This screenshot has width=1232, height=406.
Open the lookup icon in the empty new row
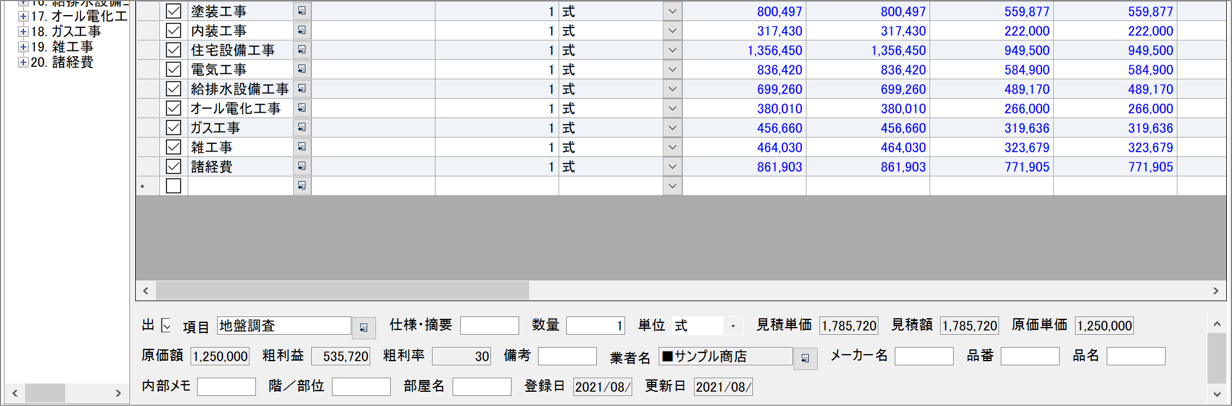click(302, 186)
